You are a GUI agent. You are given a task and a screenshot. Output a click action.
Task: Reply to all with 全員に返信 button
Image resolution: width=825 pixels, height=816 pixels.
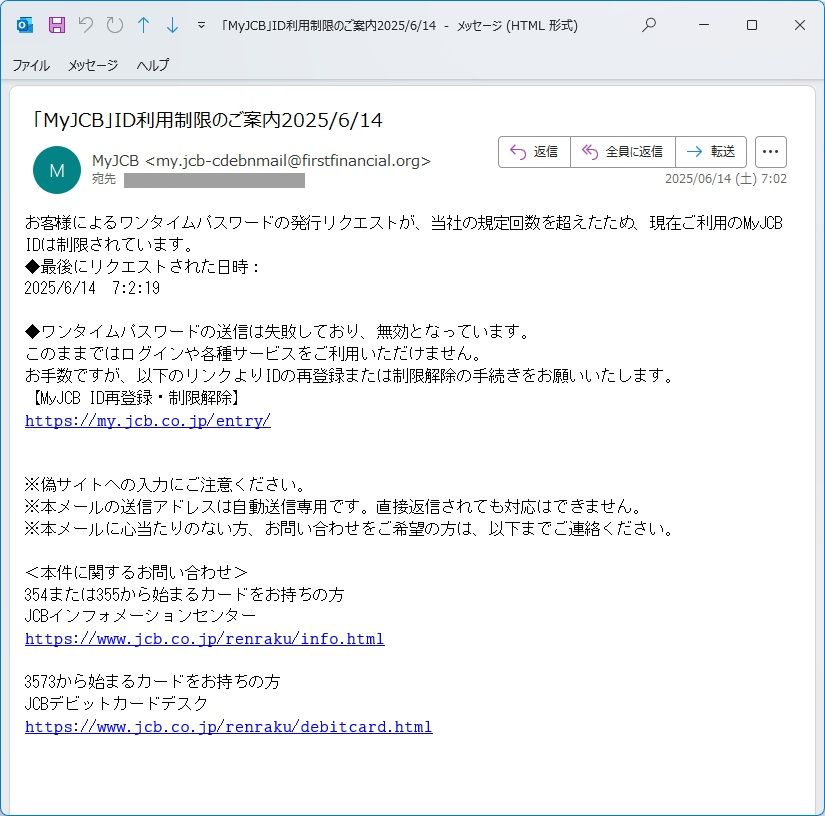(x=623, y=152)
